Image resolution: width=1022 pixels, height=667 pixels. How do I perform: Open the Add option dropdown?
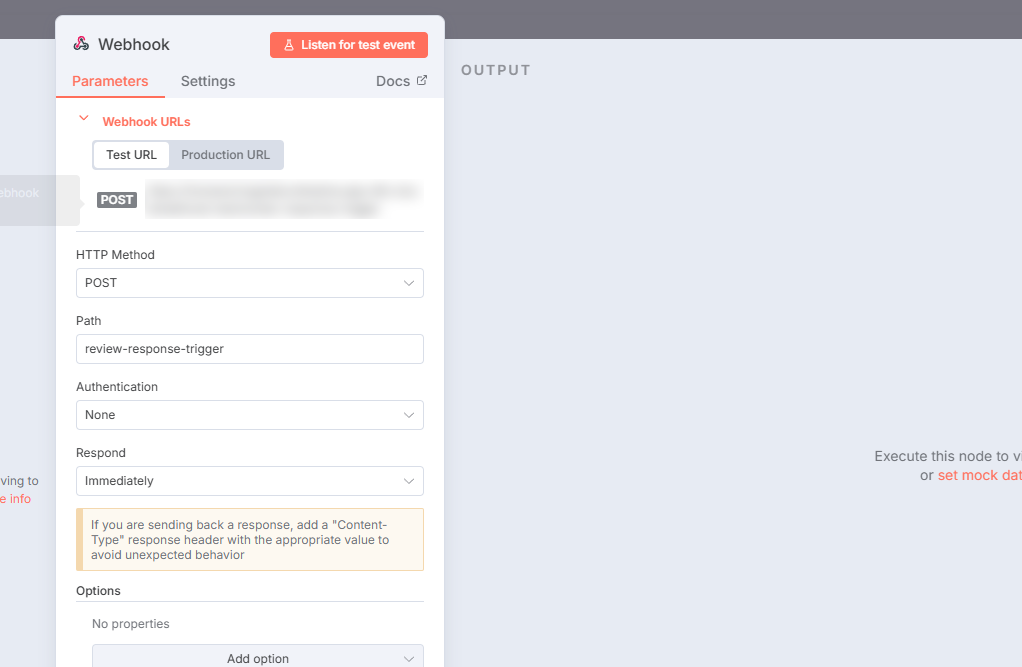[x=257, y=658]
